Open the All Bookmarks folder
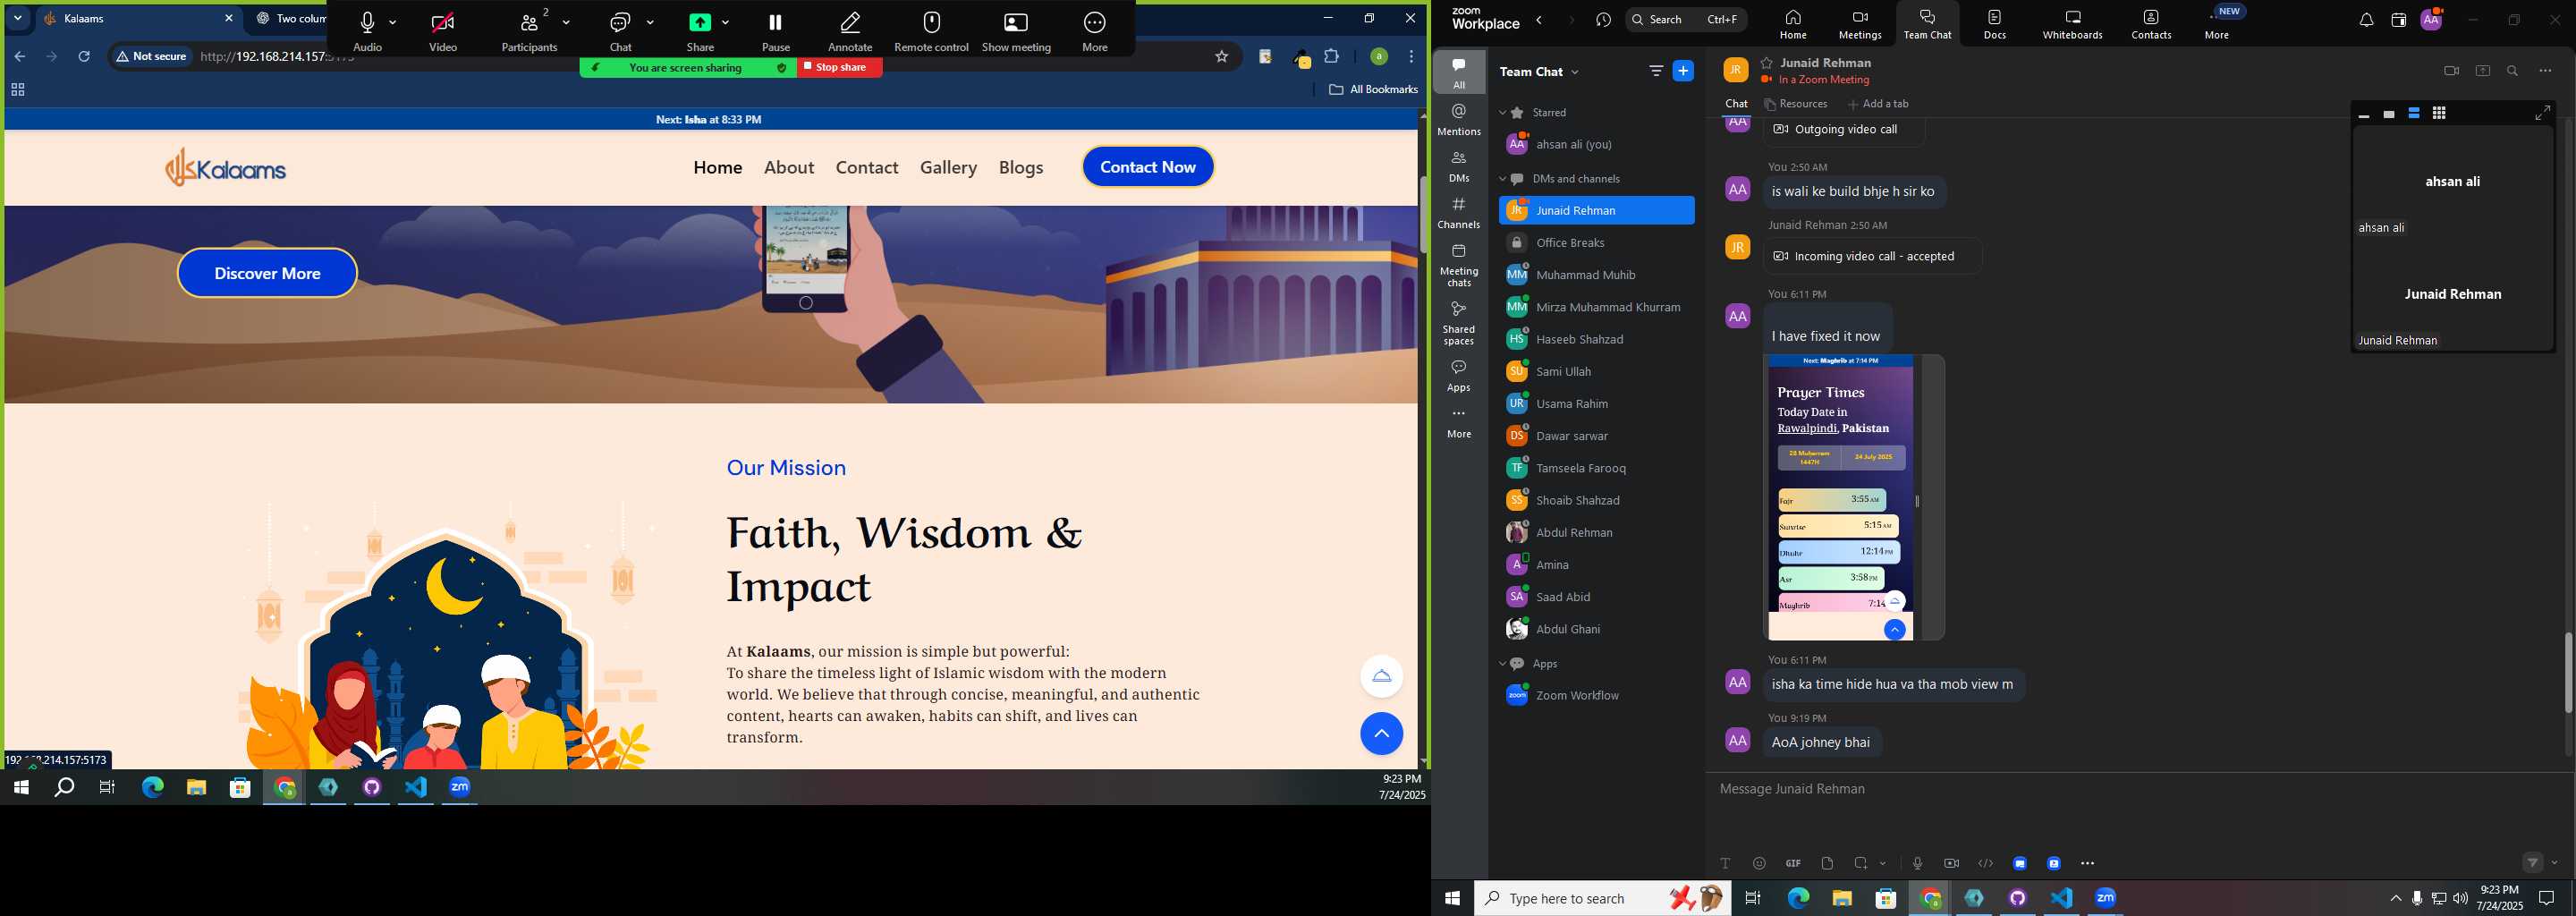 point(1374,89)
